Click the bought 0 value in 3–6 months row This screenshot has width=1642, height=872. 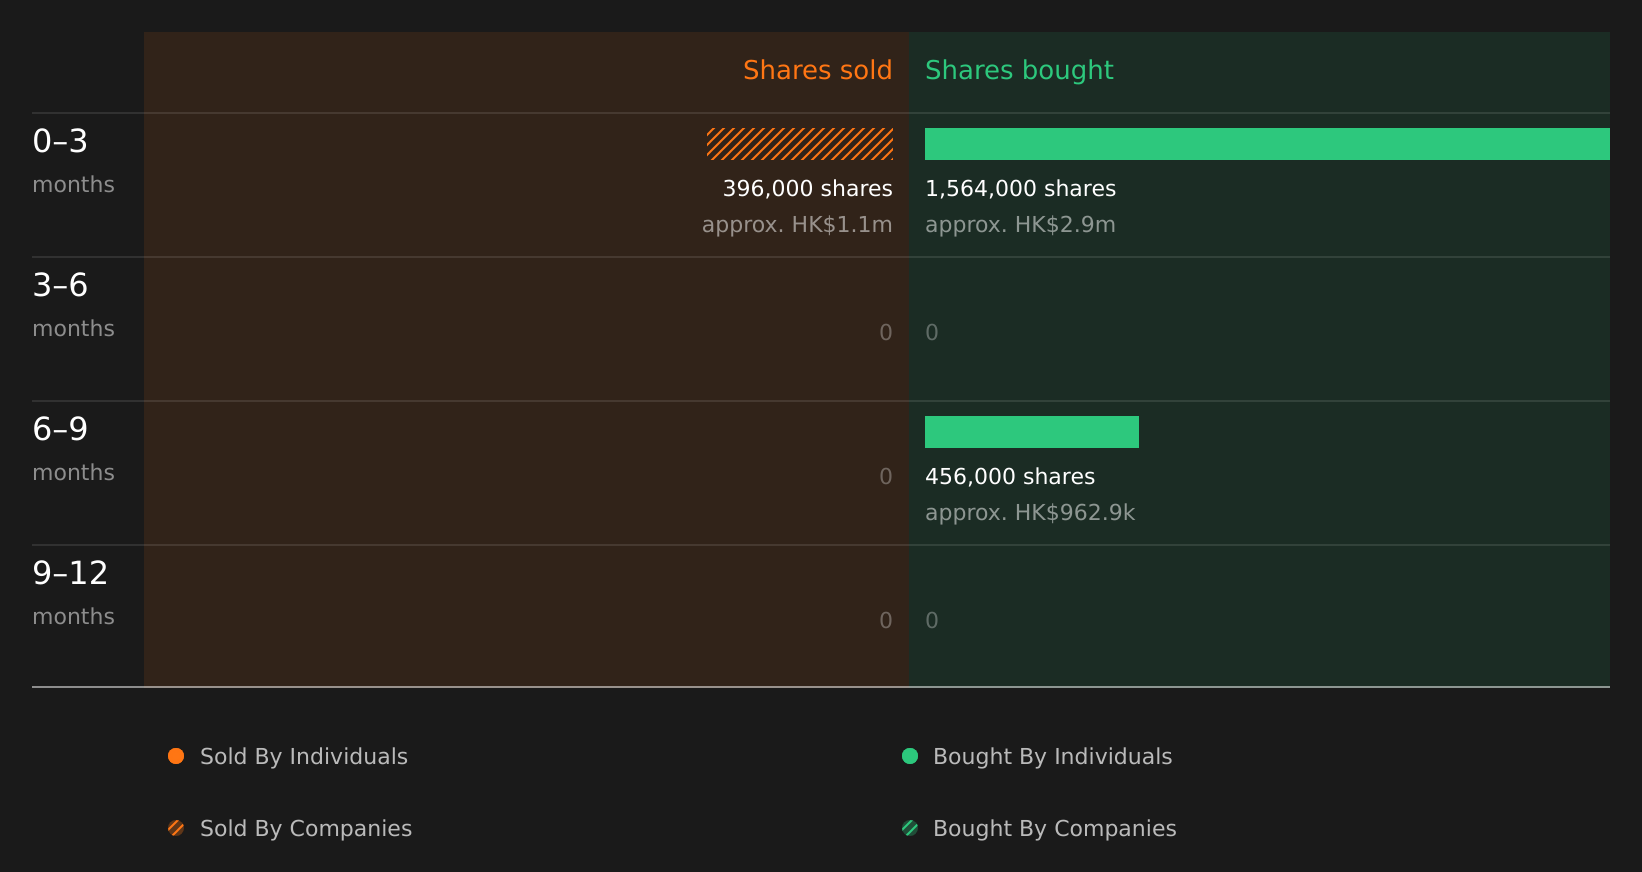pos(932,333)
